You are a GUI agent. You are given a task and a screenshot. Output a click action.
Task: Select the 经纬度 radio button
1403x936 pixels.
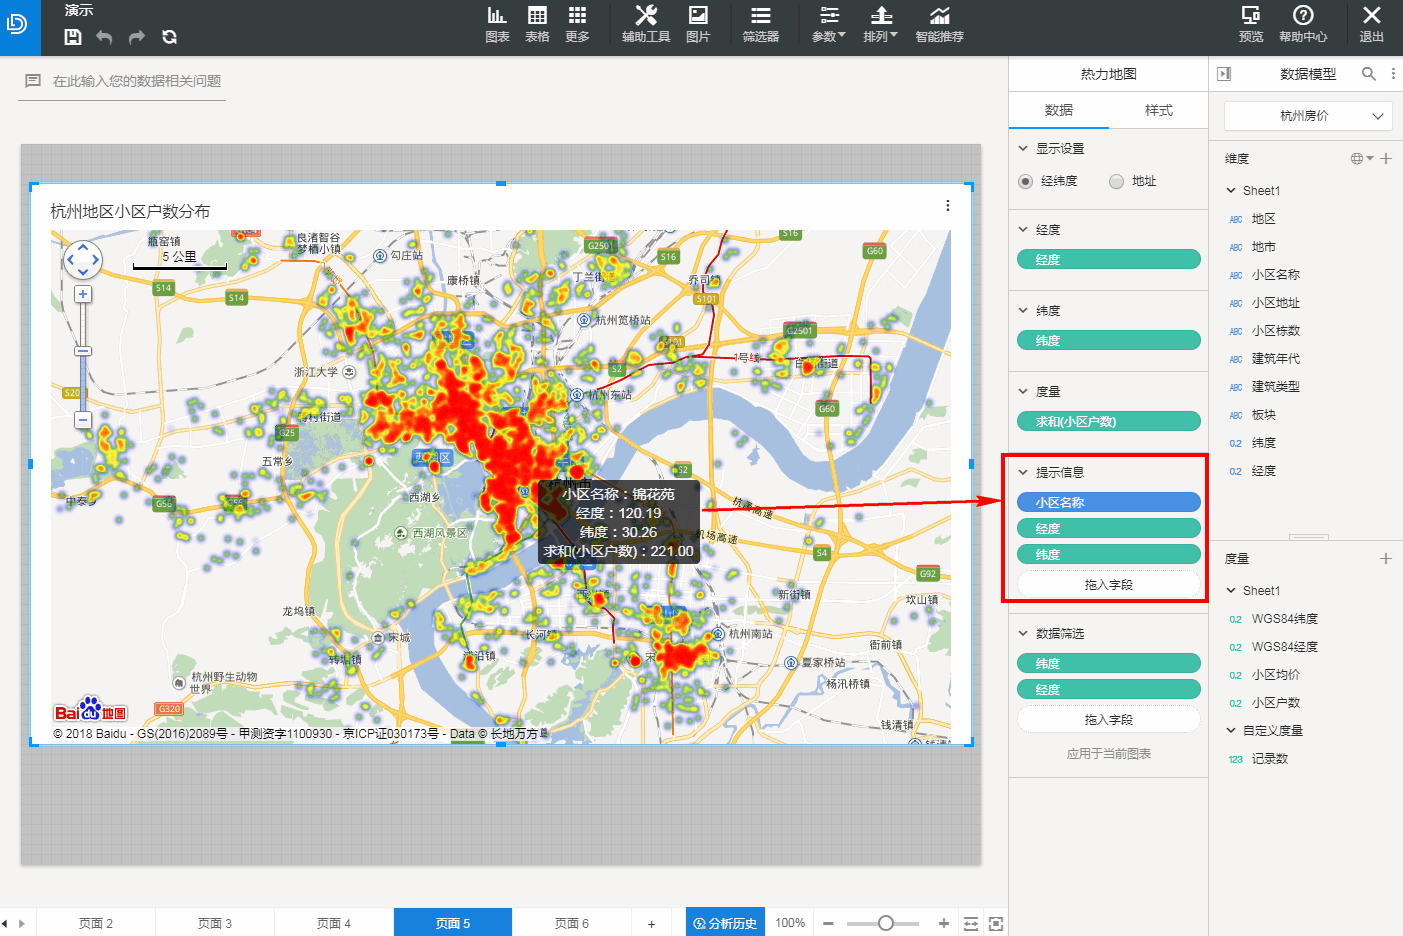pyautogui.click(x=1025, y=181)
